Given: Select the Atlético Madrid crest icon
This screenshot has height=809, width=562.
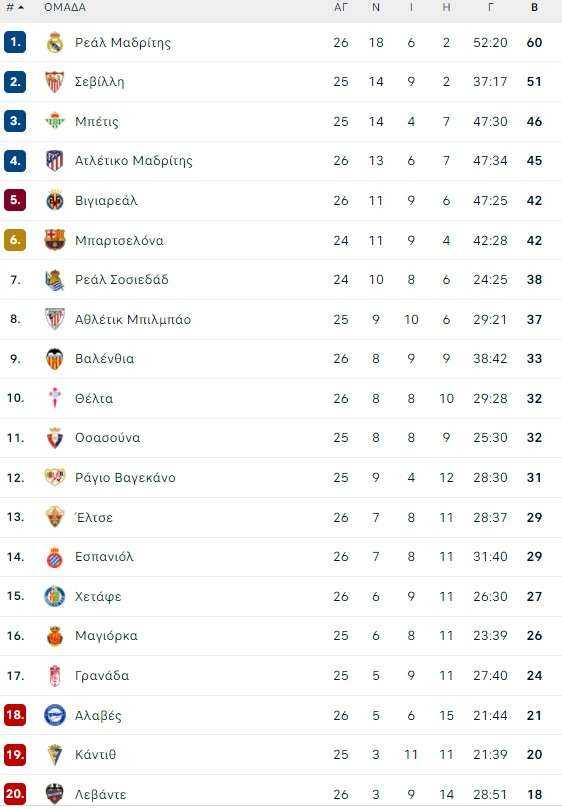Looking at the screenshot, I should tap(55, 160).
